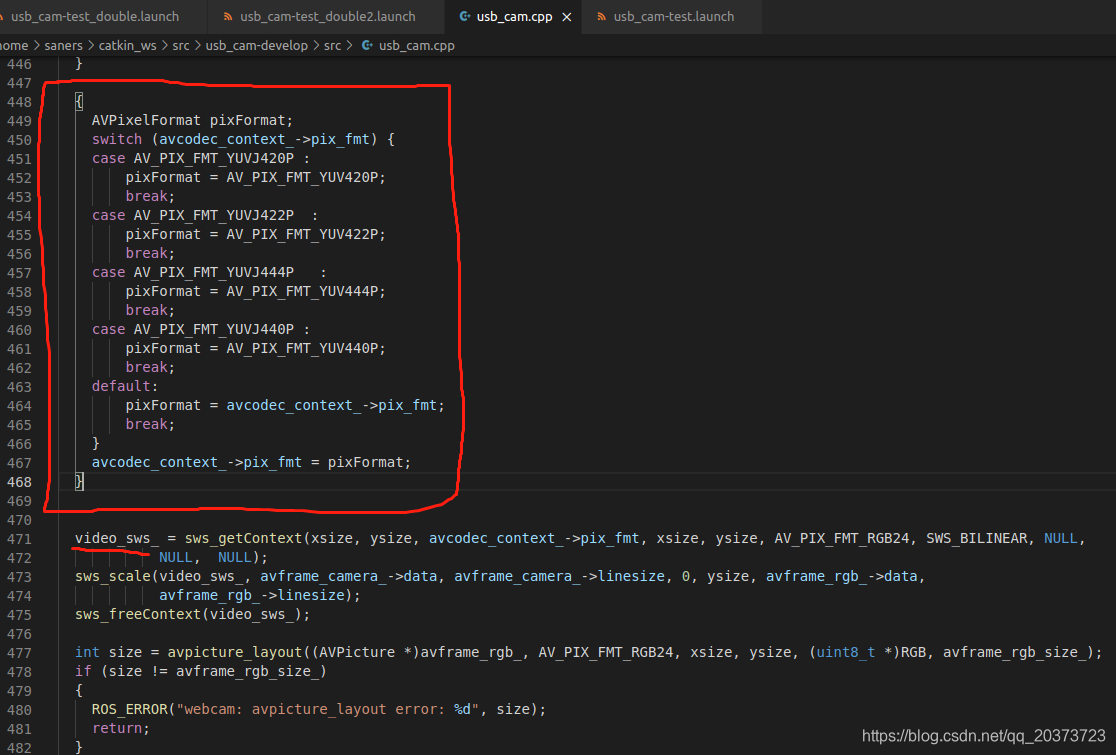Click line number 468 in the gutter

[19, 482]
